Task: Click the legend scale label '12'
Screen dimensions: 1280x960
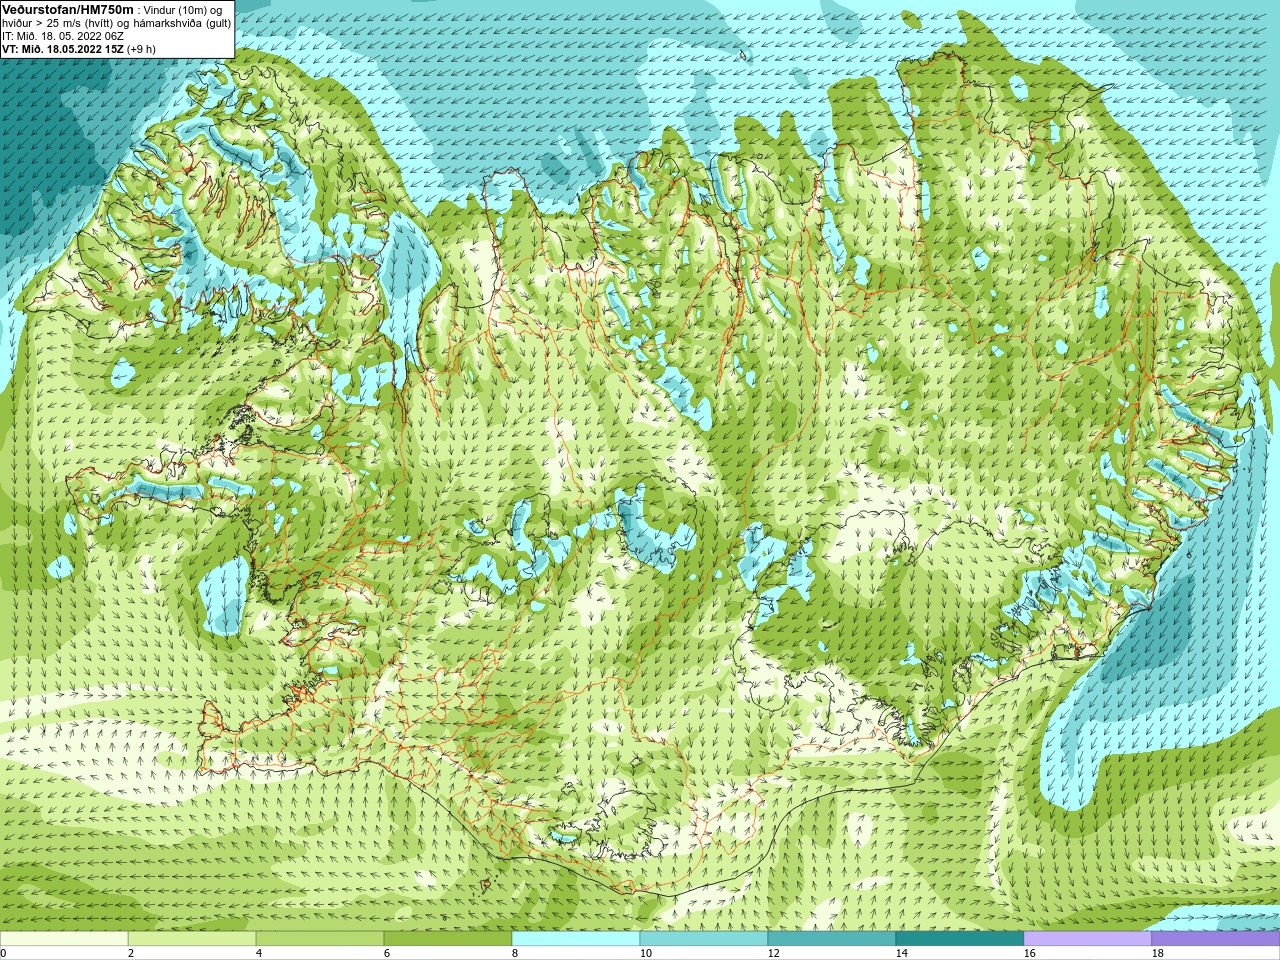Action: pyautogui.click(x=773, y=953)
